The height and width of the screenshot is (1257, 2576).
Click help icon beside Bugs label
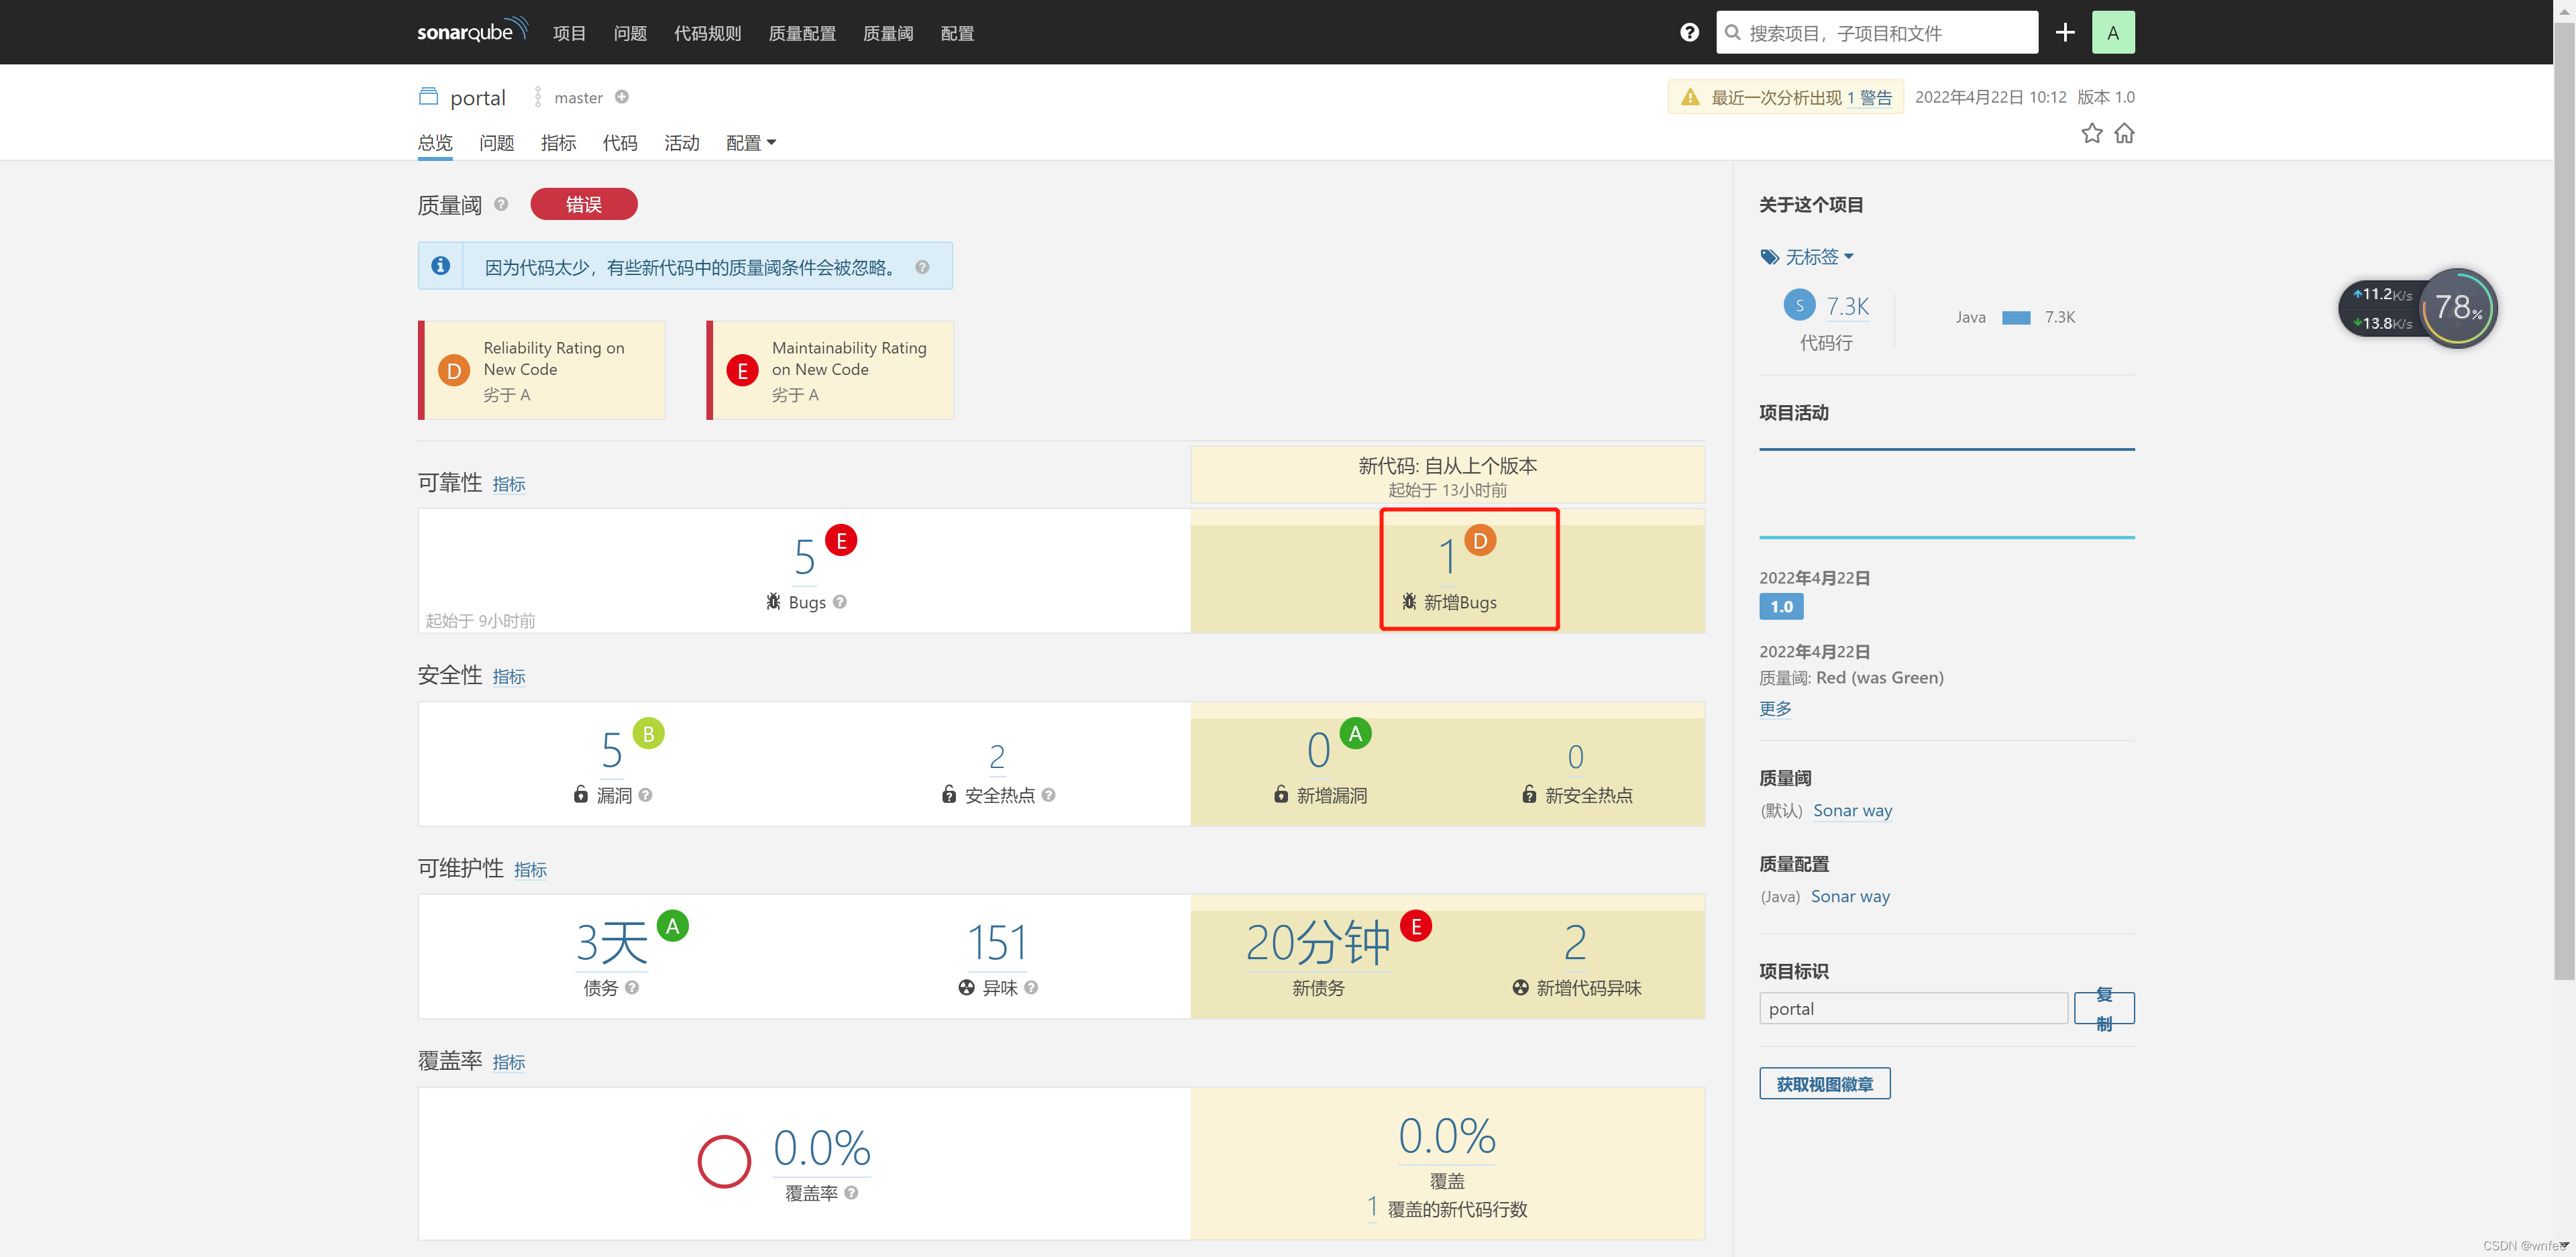(840, 602)
